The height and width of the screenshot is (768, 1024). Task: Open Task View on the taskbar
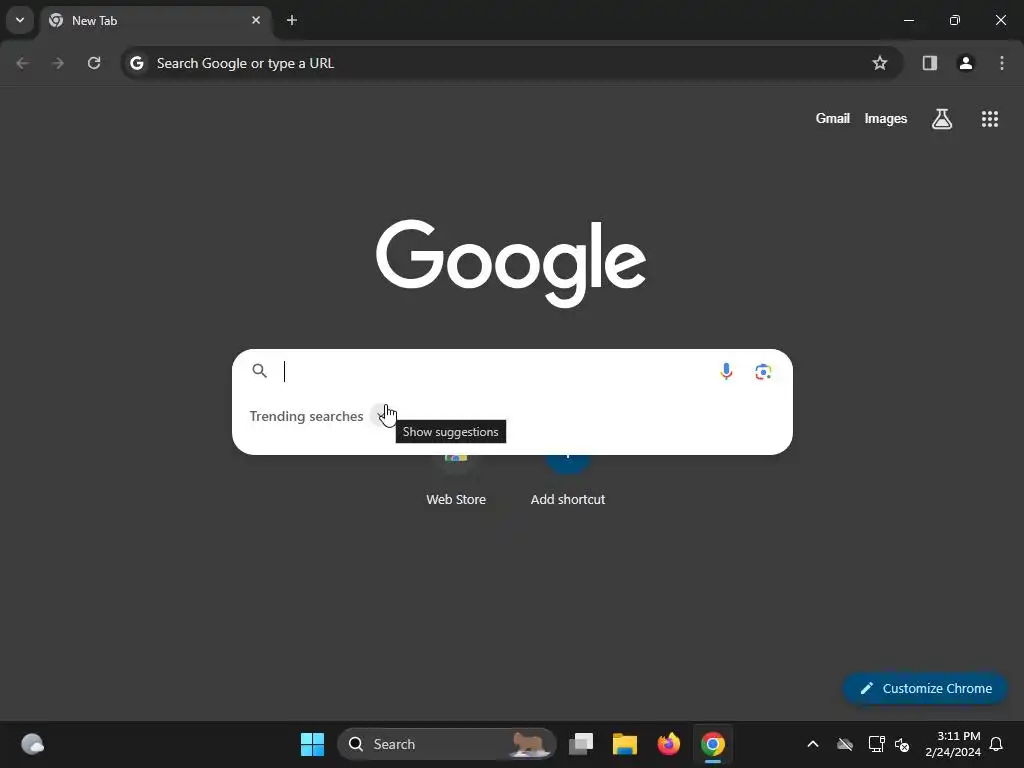pyautogui.click(x=581, y=744)
